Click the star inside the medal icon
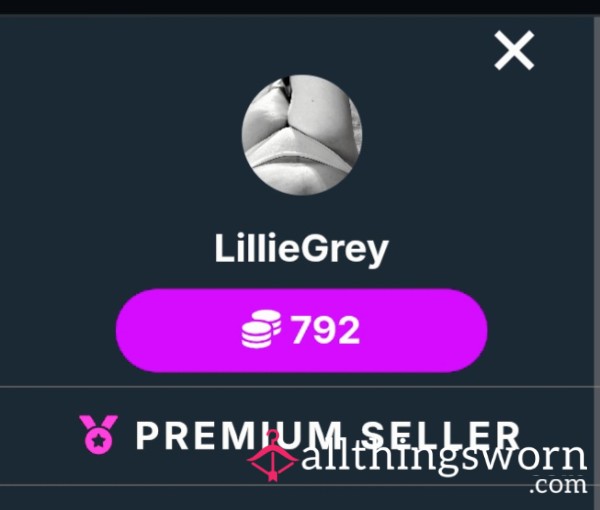 pyautogui.click(x=99, y=441)
